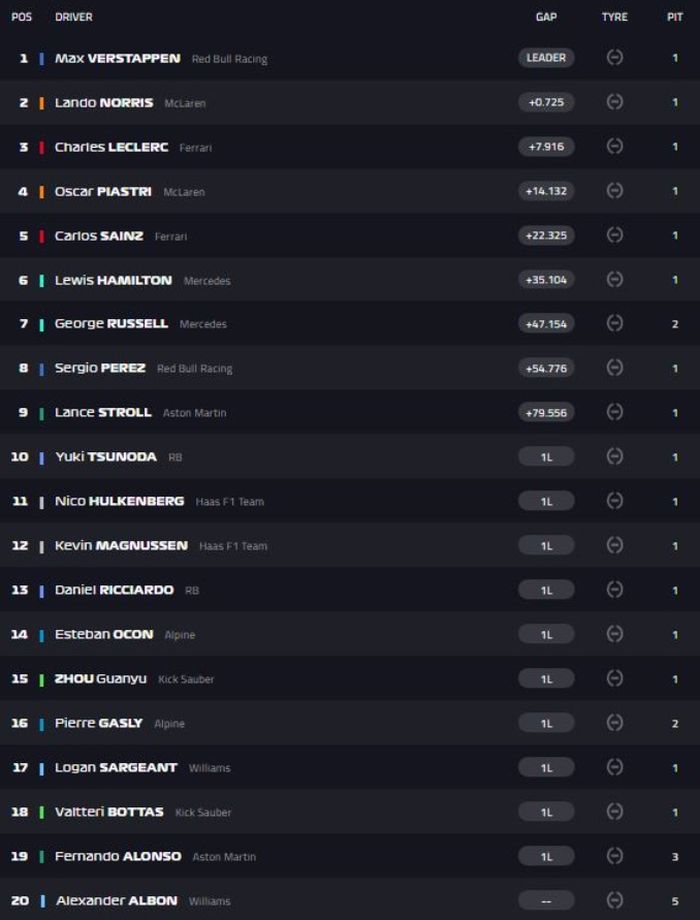The height and width of the screenshot is (920, 700).
Task: Open Sergio Perez's driver entry
Action: point(100,368)
